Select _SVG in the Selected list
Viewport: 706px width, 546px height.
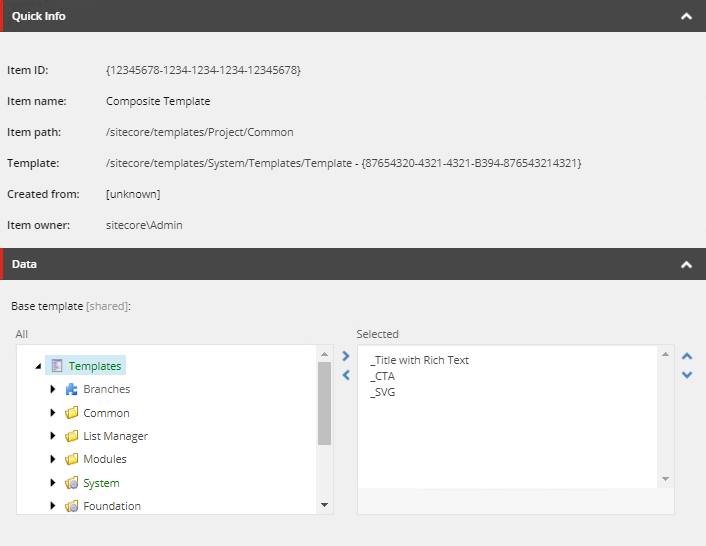[x=382, y=392]
